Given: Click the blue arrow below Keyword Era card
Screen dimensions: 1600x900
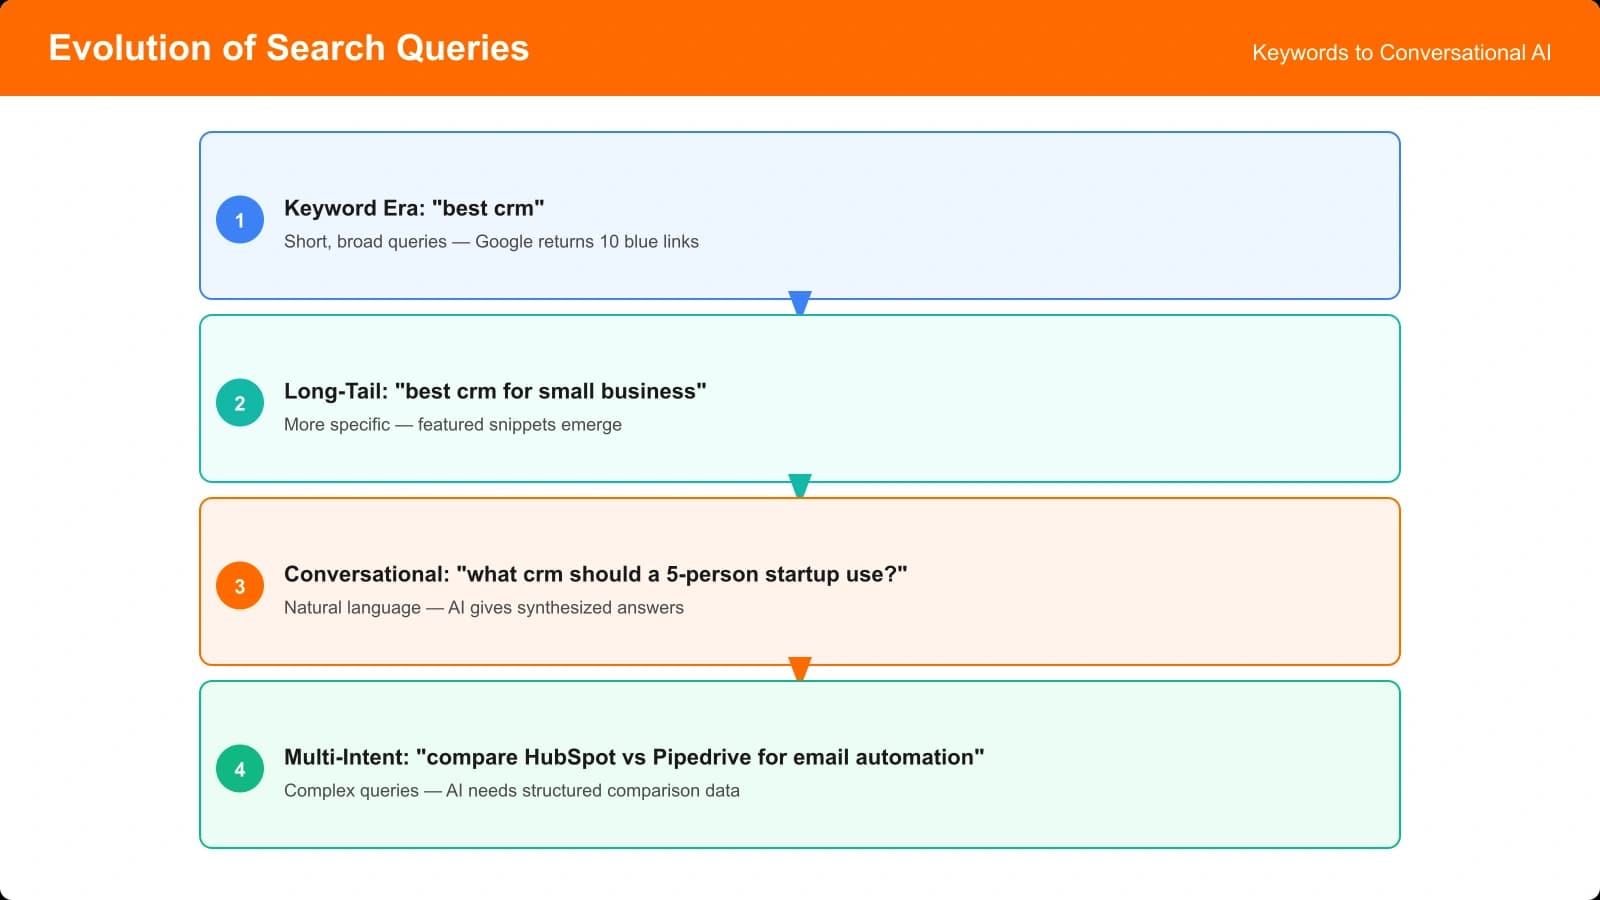Looking at the screenshot, I should (x=800, y=301).
